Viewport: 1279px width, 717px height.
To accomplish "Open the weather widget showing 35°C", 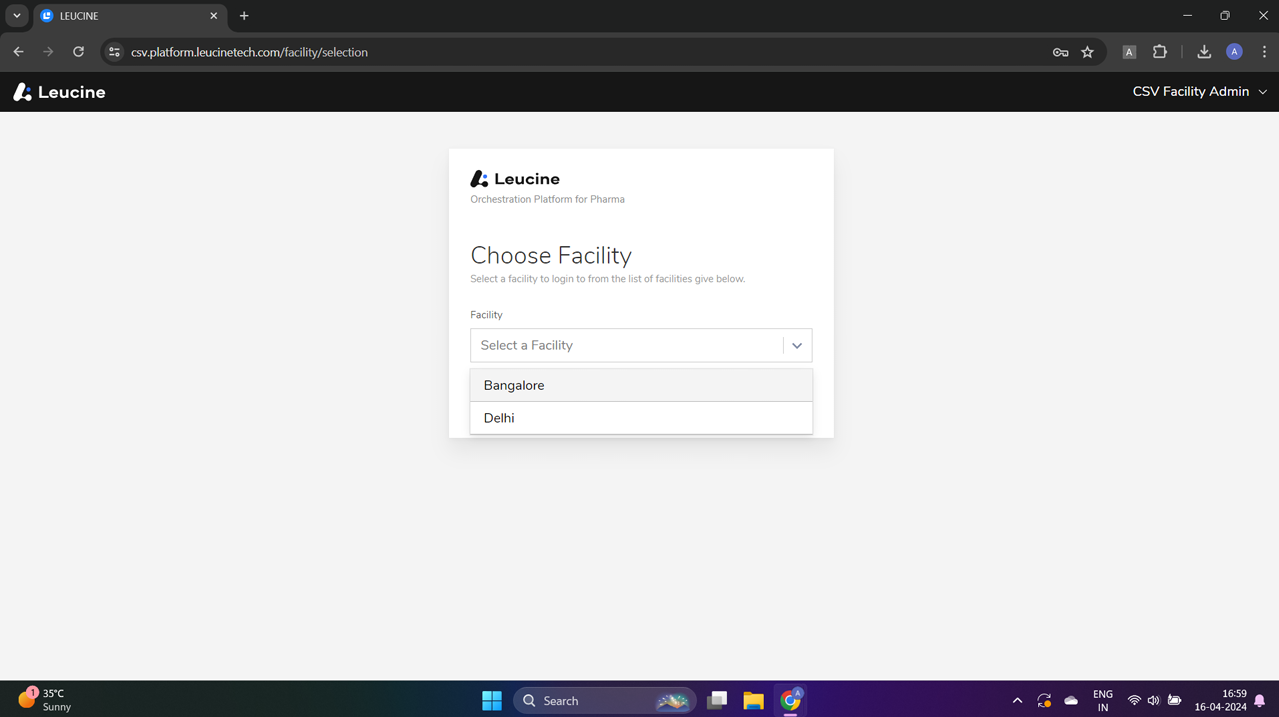I will 46,699.
